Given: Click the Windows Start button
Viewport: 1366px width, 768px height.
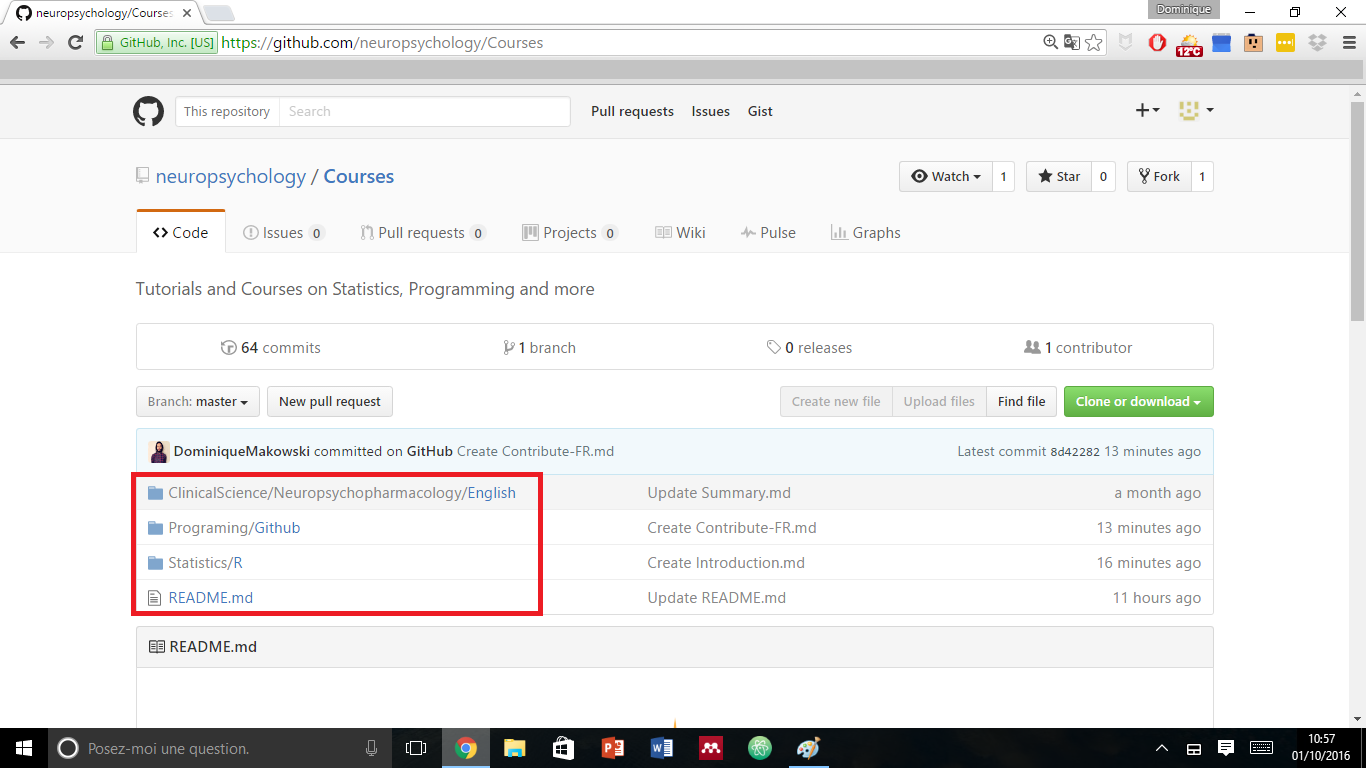Looking at the screenshot, I should click(24, 748).
